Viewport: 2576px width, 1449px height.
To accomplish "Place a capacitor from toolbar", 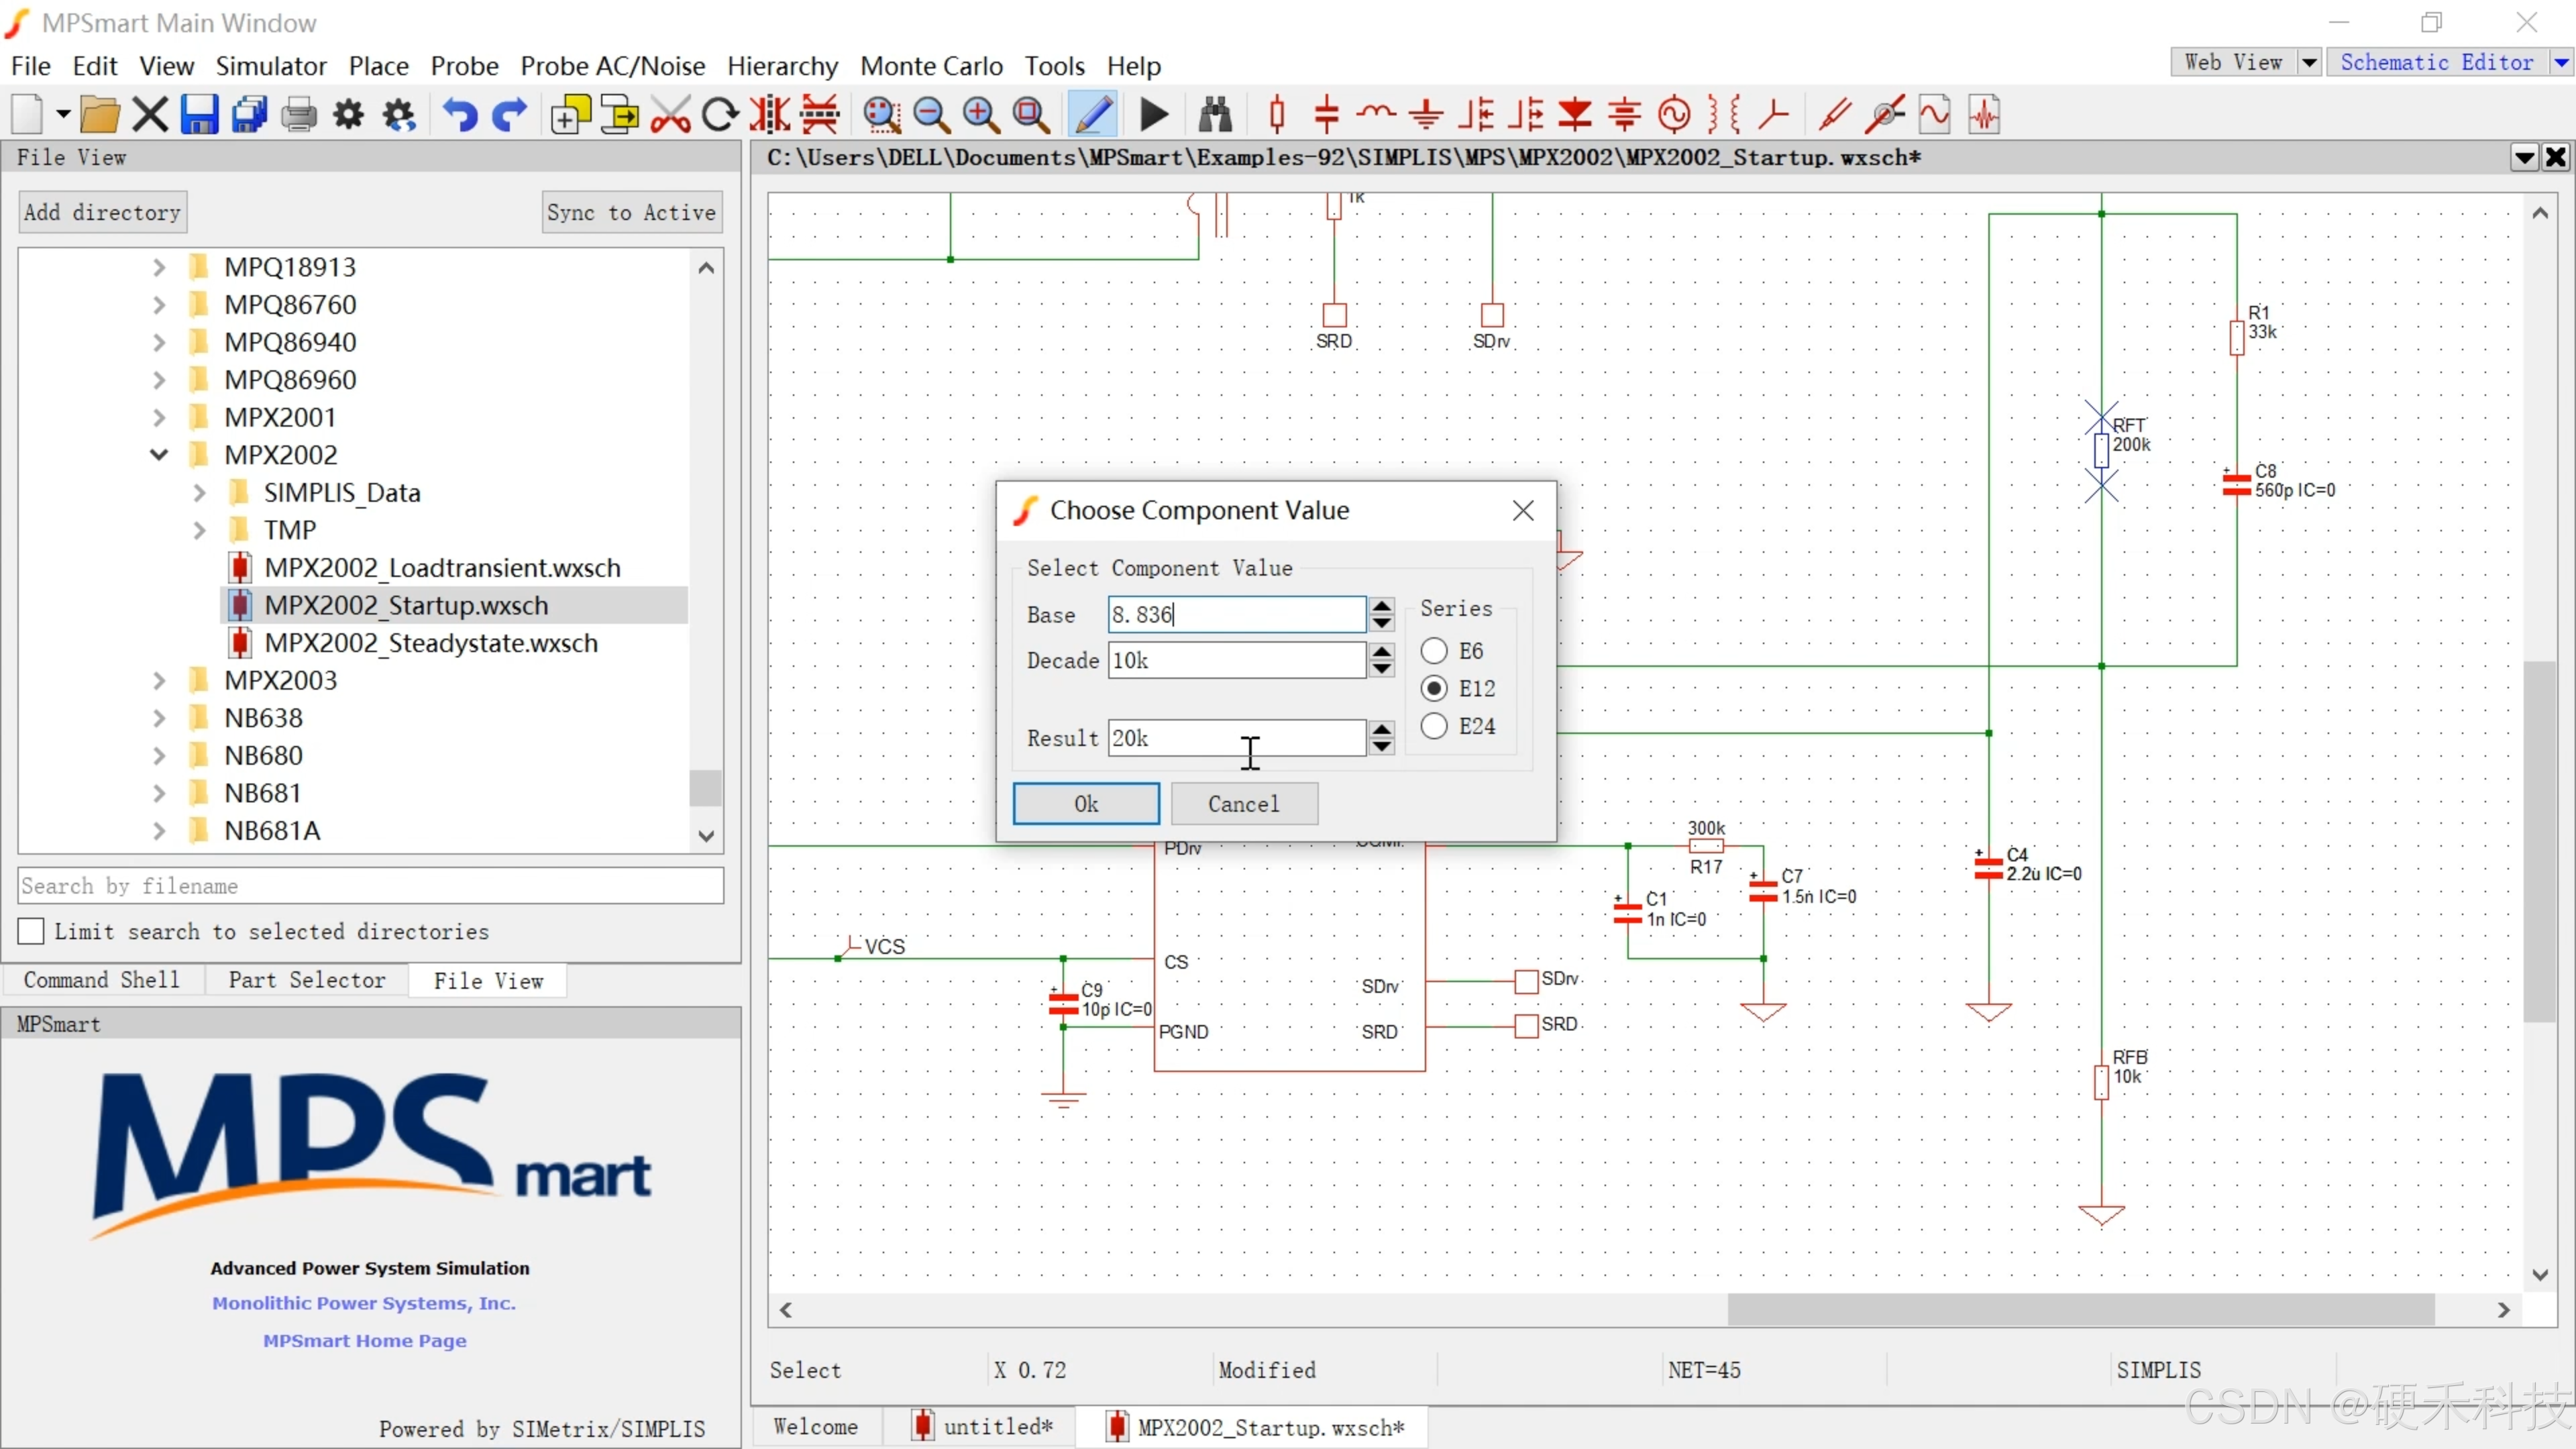I will coord(1326,115).
